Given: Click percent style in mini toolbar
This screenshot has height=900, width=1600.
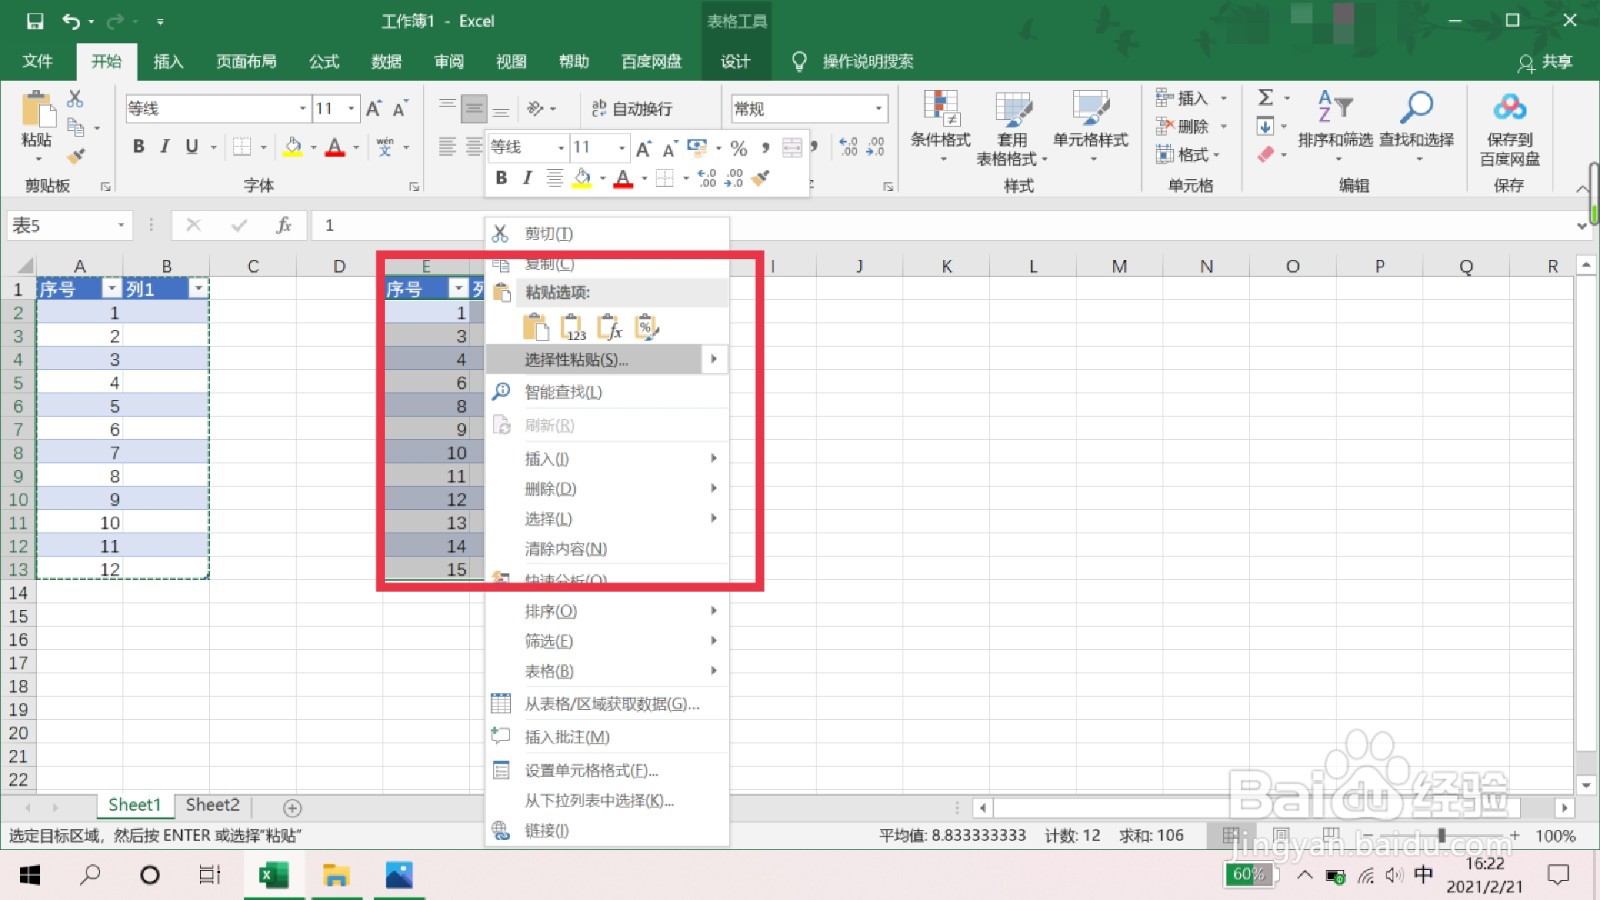Looking at the screenshot, I should [739, 148].
